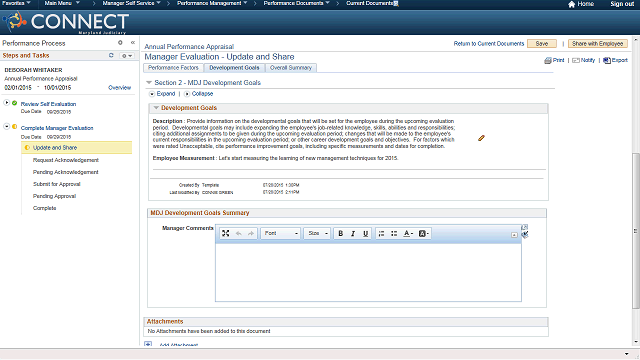Click the printer icon next to Print
Image resolution: width=640 pixels, height=360 pixels.
(548, 60)
